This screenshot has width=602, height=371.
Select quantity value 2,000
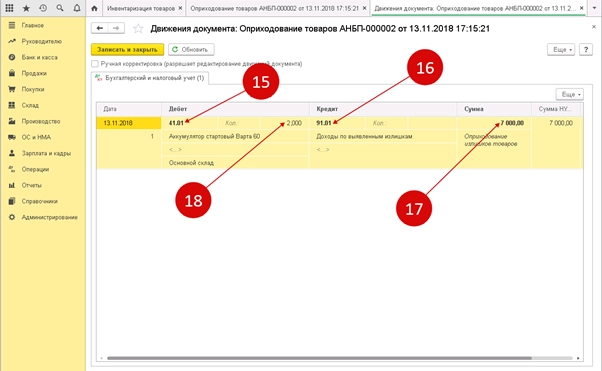(x=294, y=123)
